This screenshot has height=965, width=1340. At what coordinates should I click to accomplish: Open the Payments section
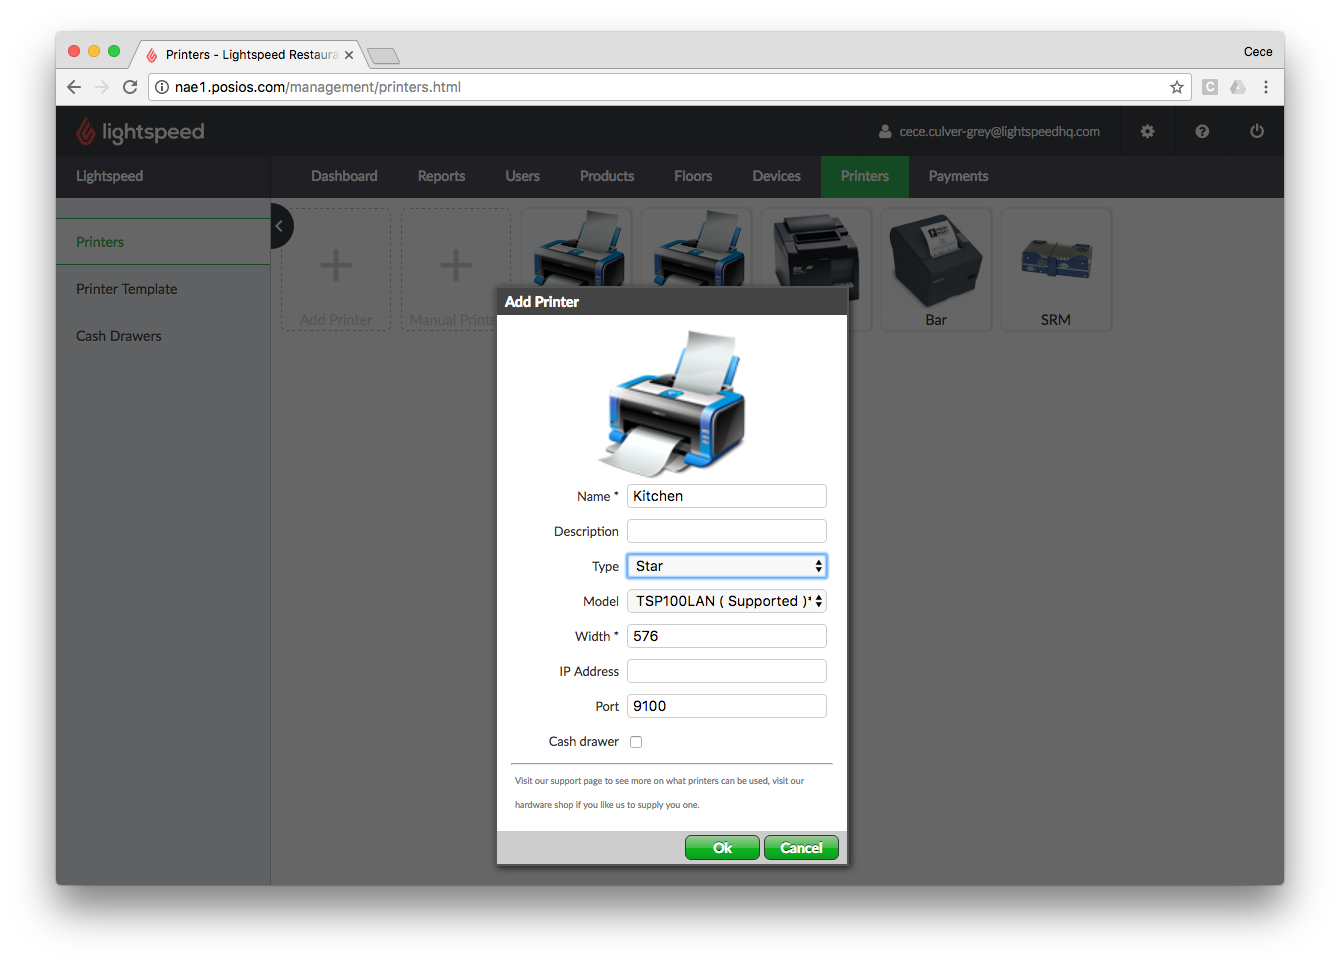point(957,176)
